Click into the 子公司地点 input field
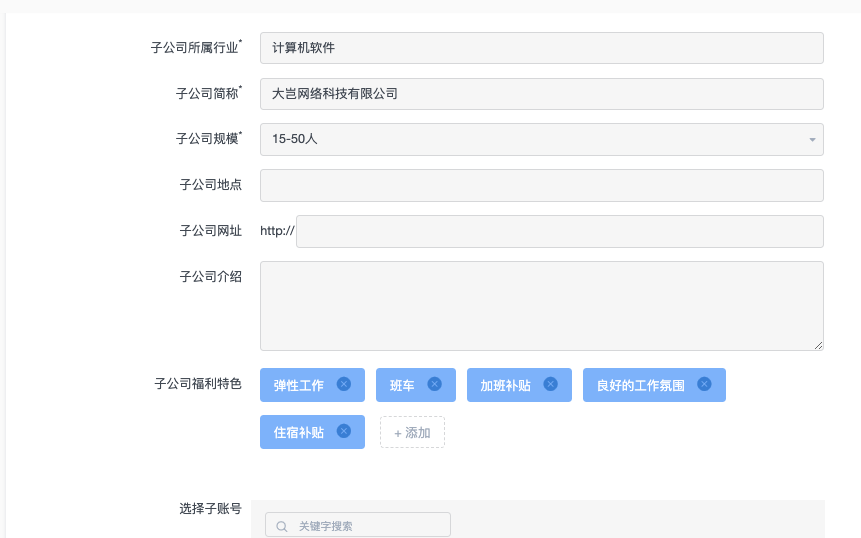This screenshot has width=861, height=538. point(541,186)
